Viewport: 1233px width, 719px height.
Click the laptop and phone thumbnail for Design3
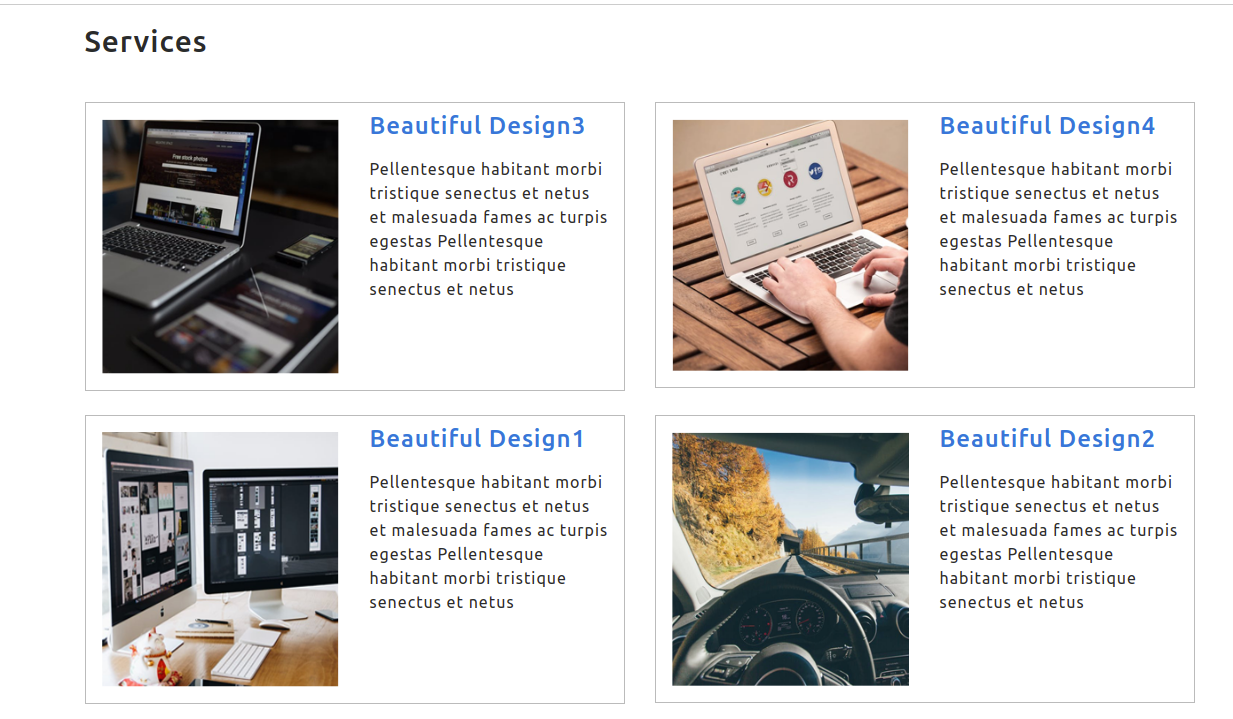[220, 246]
